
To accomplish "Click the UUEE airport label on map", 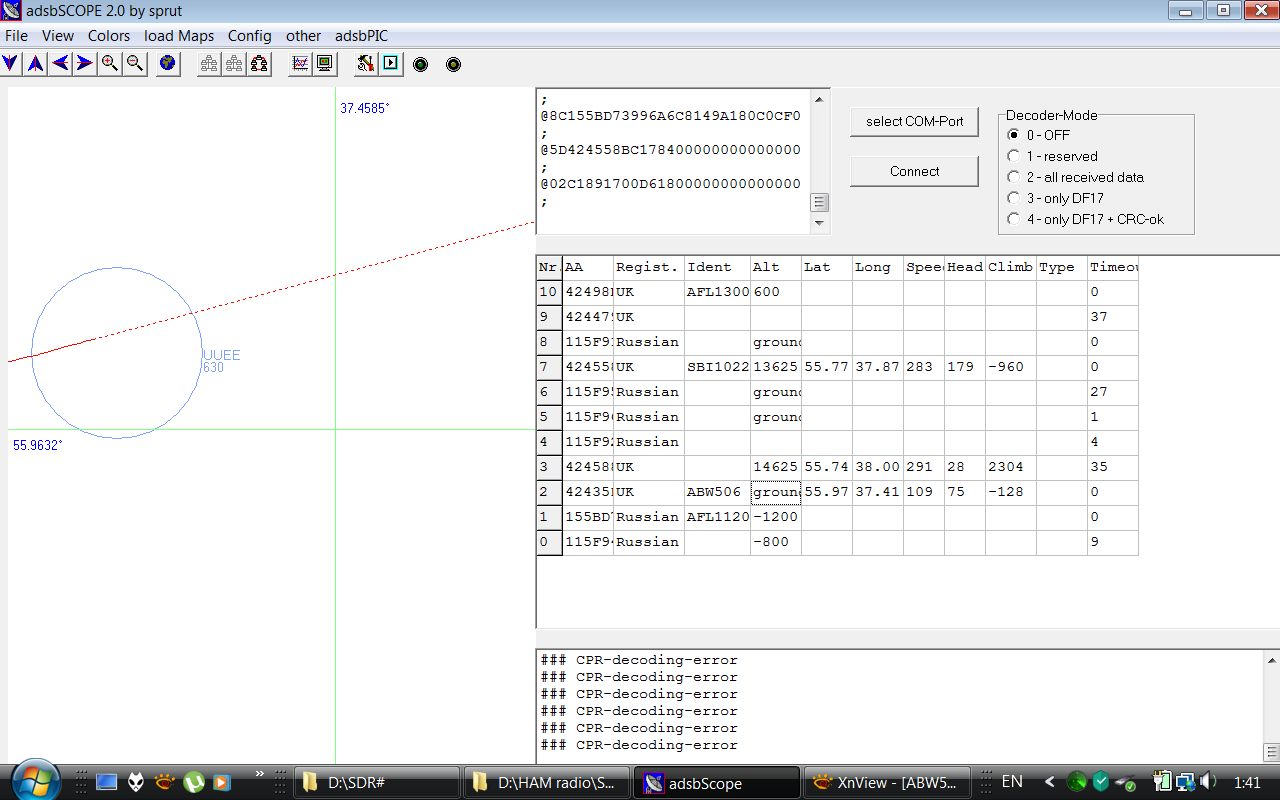I will (x=222, y=355).
